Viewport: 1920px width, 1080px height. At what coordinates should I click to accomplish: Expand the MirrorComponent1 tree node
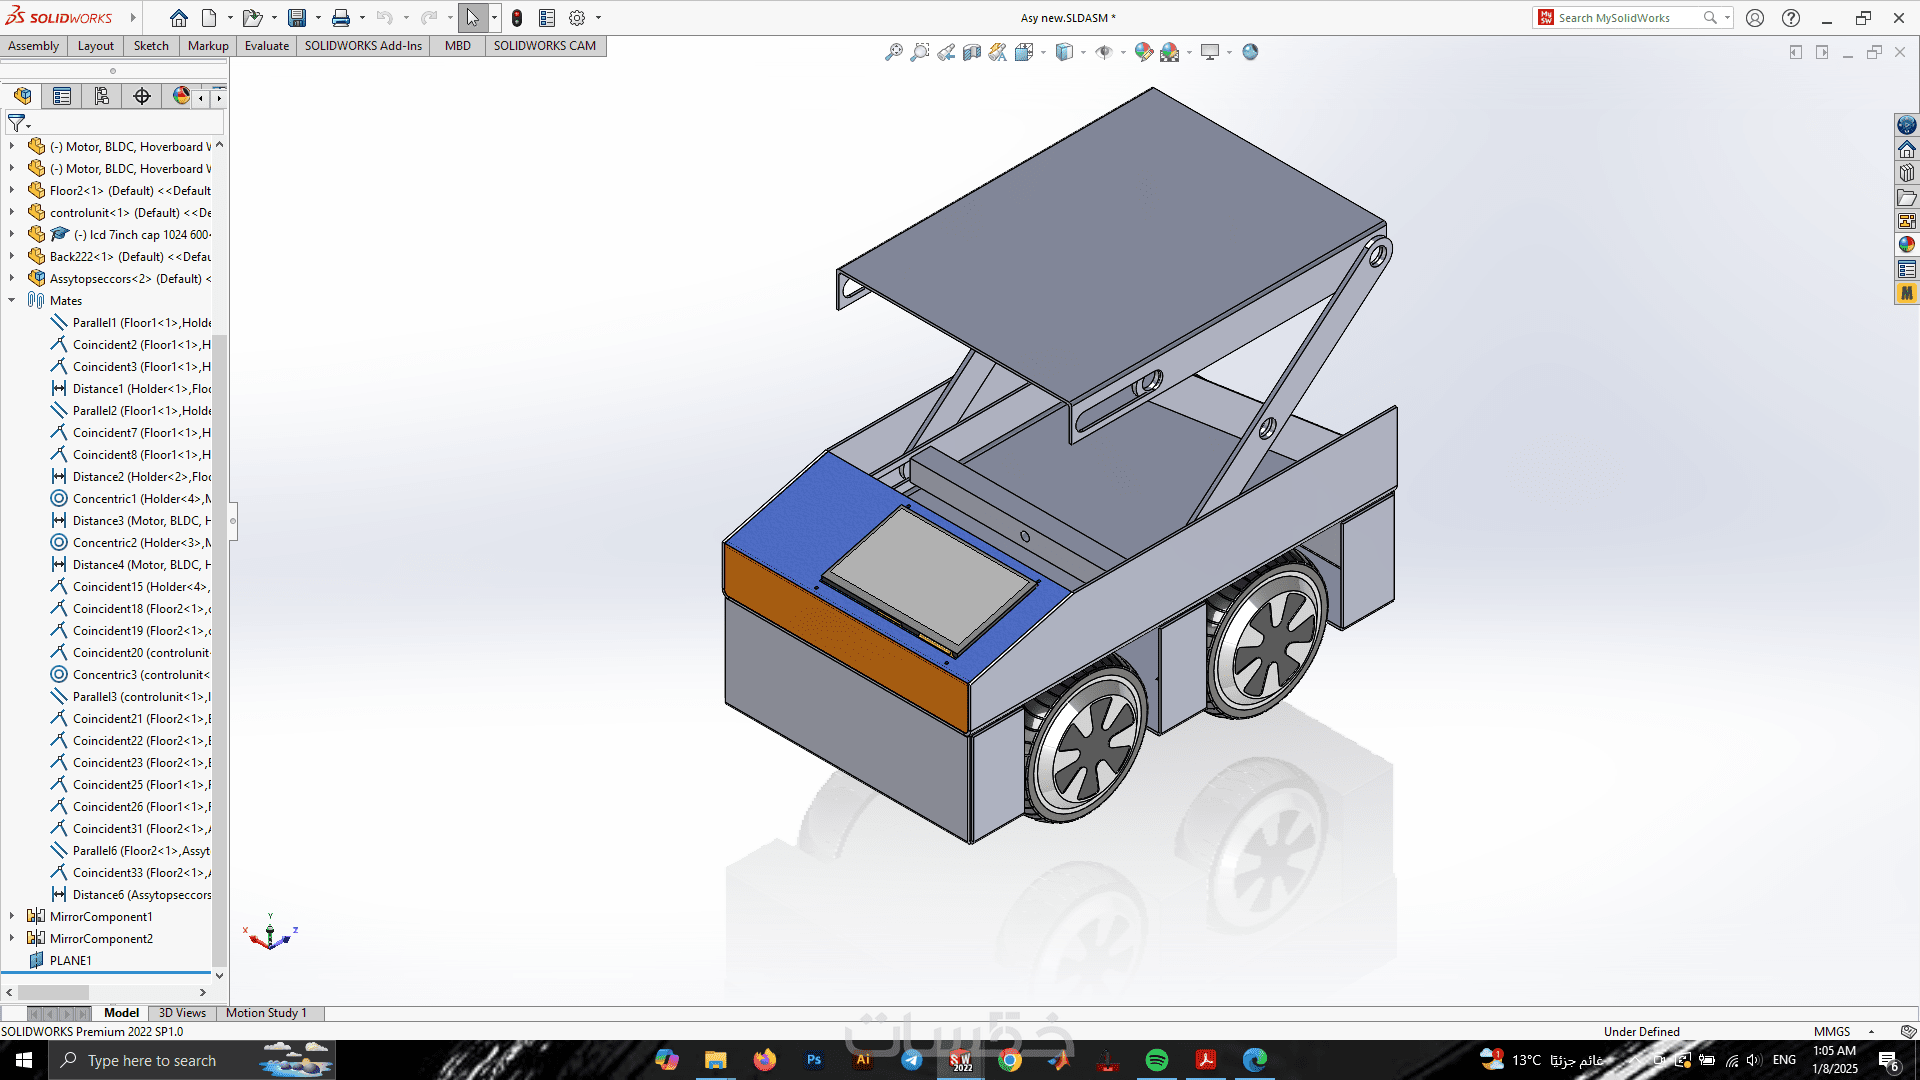click(x=12, y=916)
